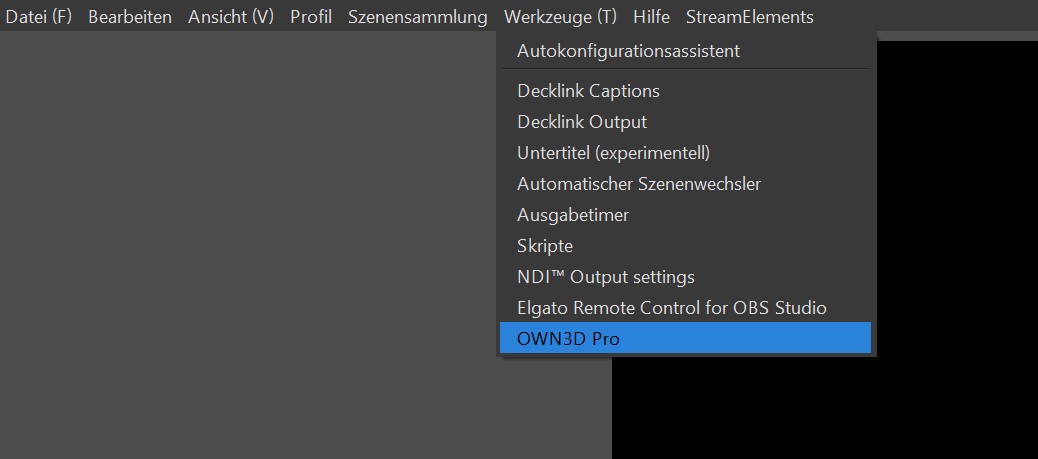Open Untertitel (experimentell) settings
Image resolution: width=1038 pixels, height=459 pixels.
(x=613, y=153)
